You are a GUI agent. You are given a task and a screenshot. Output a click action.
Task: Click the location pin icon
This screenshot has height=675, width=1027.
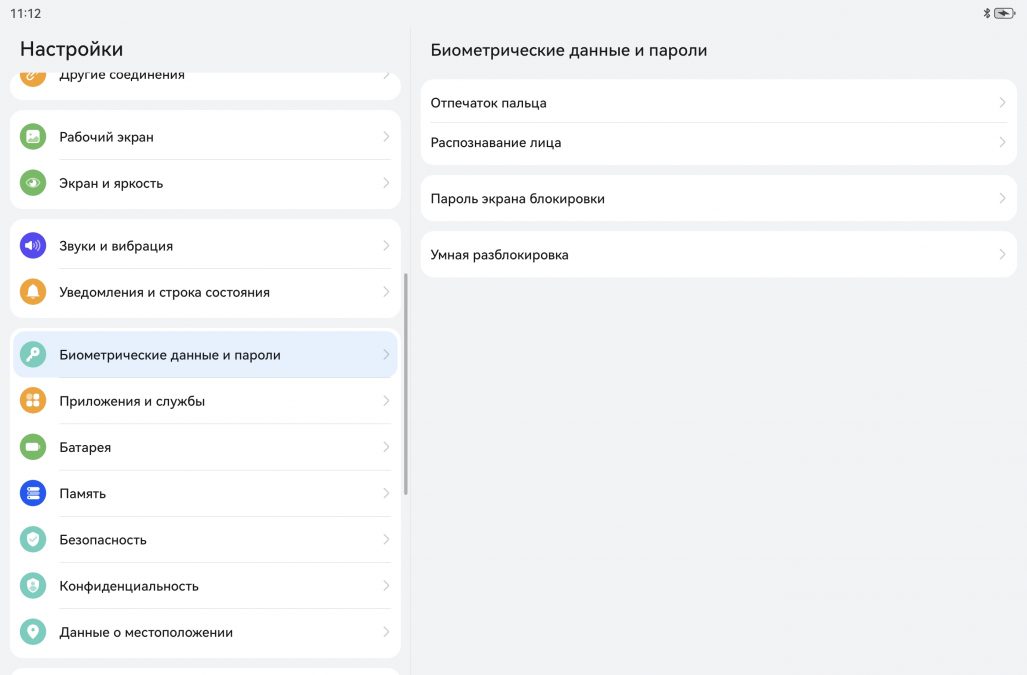pos(33,632)
